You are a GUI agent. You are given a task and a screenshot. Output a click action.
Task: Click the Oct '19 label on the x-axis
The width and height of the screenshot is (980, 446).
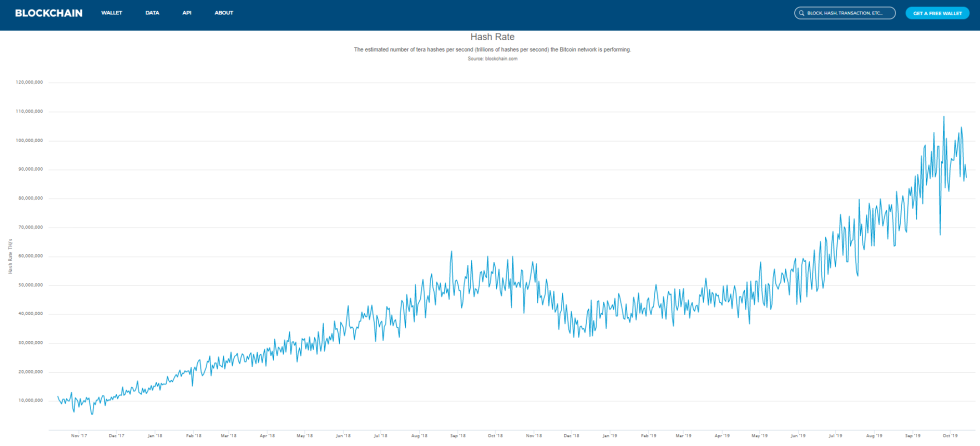tap(949, 436)
